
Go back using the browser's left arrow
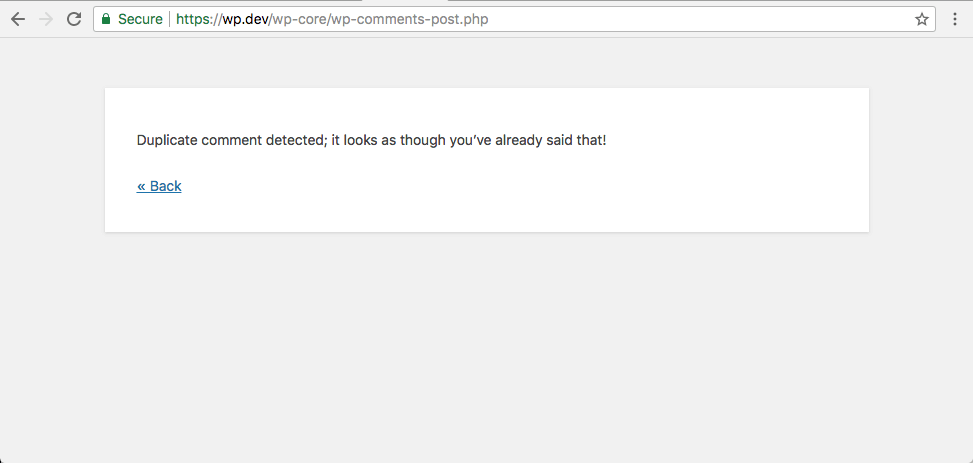pos(18,19)
